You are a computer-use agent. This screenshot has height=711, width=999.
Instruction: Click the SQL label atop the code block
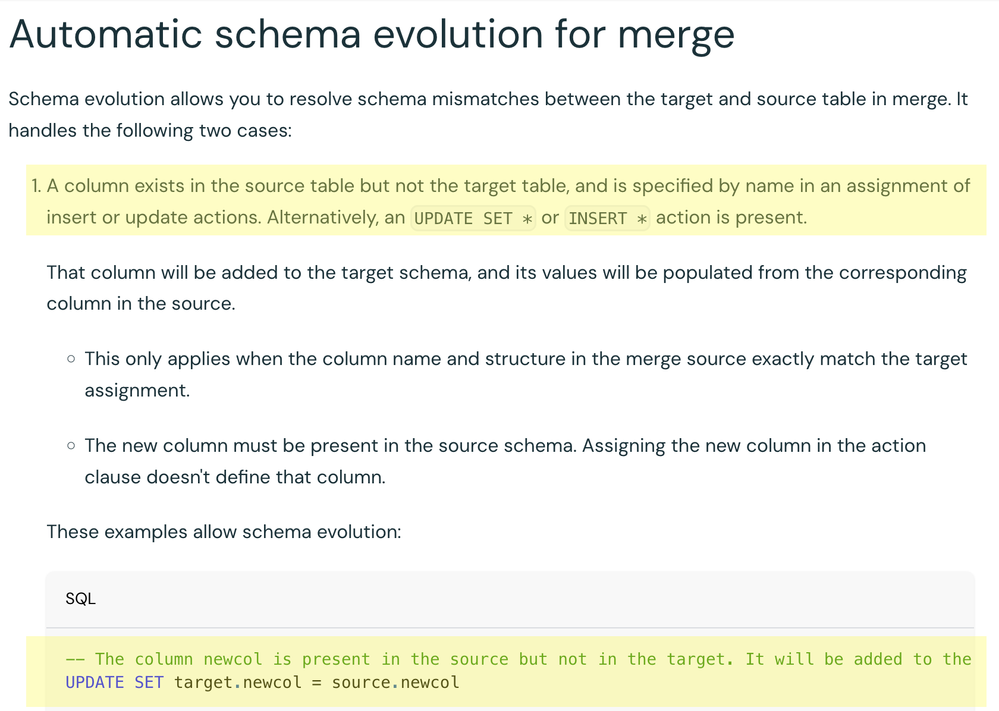80,599
